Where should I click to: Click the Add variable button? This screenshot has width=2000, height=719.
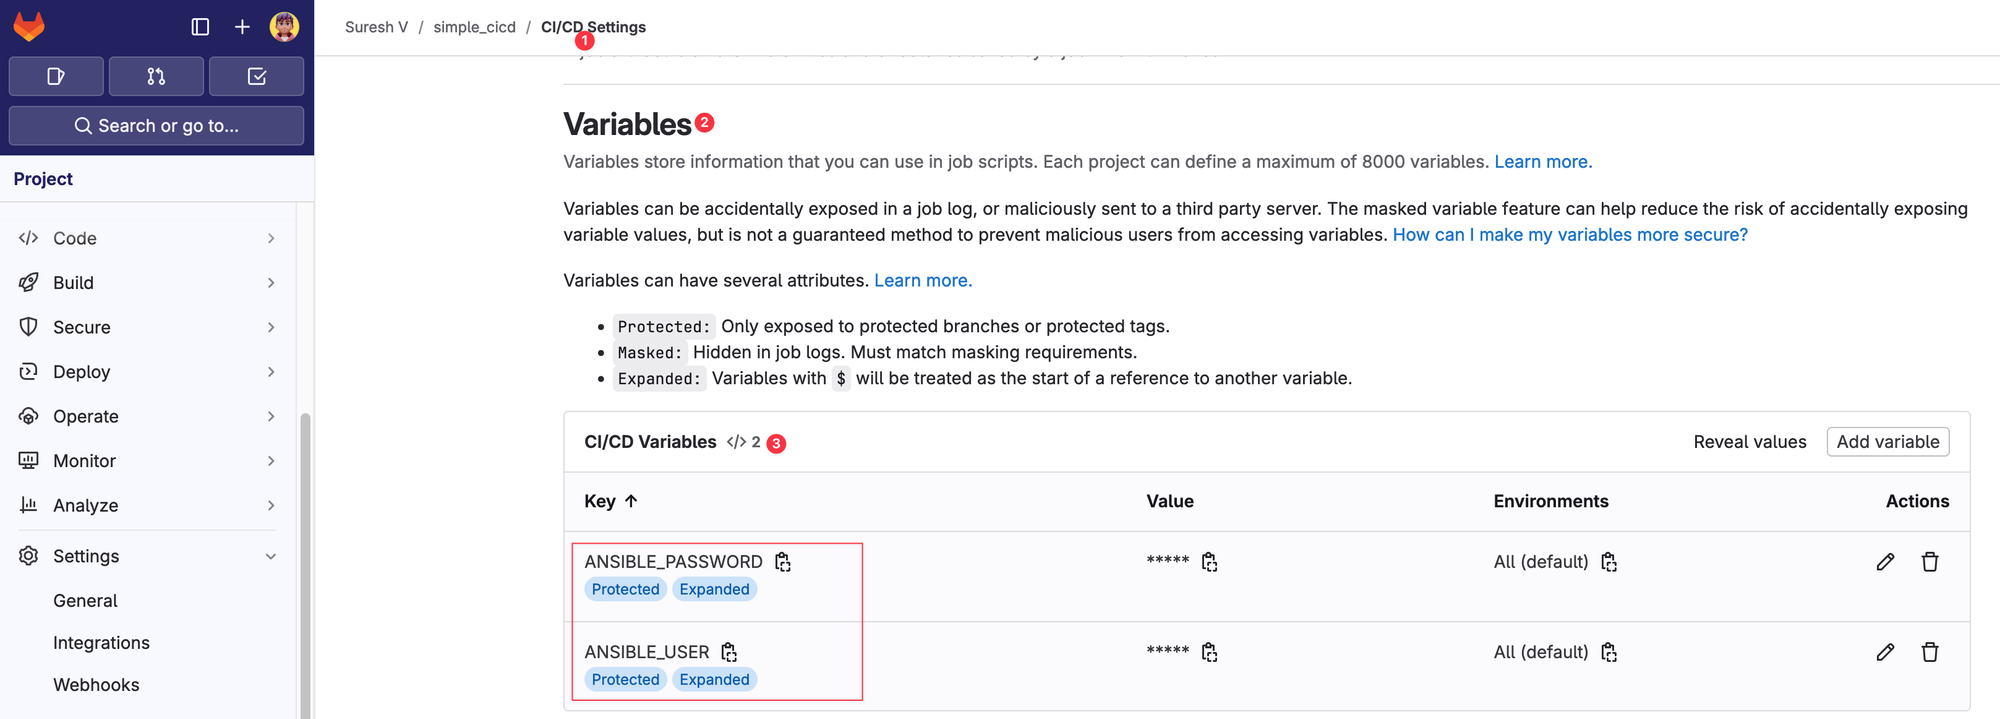coord(1888,442)
